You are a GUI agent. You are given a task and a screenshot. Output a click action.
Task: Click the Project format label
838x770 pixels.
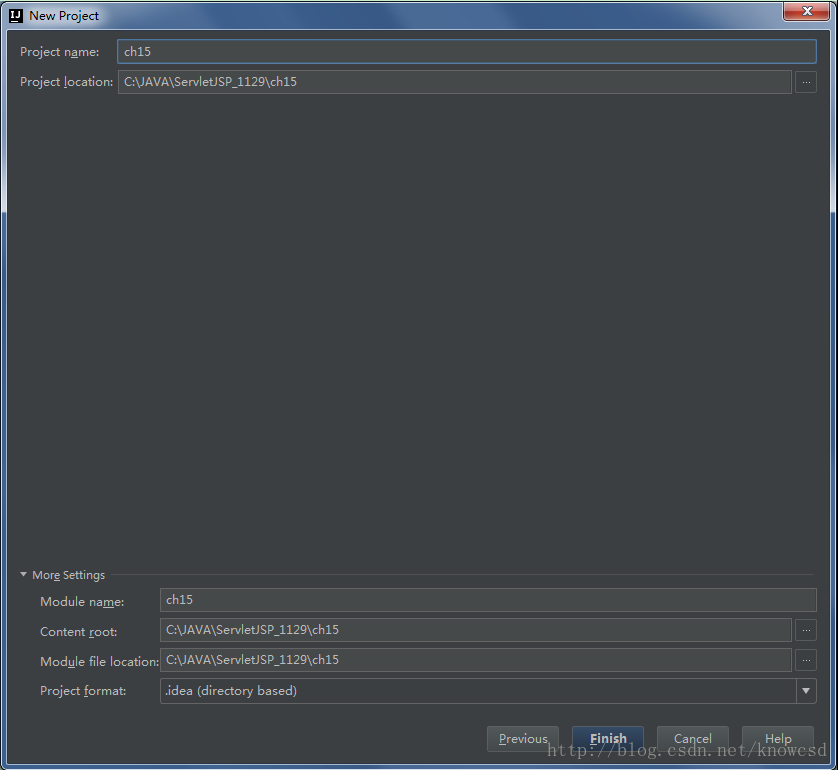coord(83,691)
